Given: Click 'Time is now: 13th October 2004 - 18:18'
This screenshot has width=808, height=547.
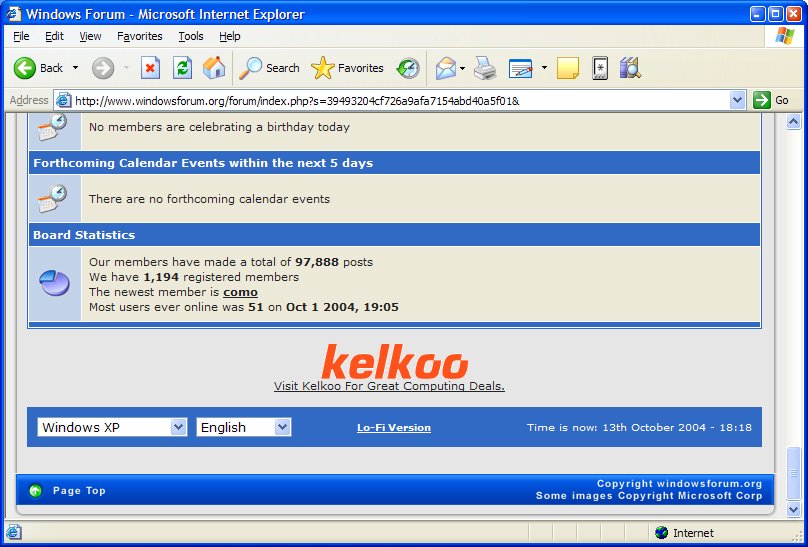Looking at the screenshot, I should coord(639,427).
